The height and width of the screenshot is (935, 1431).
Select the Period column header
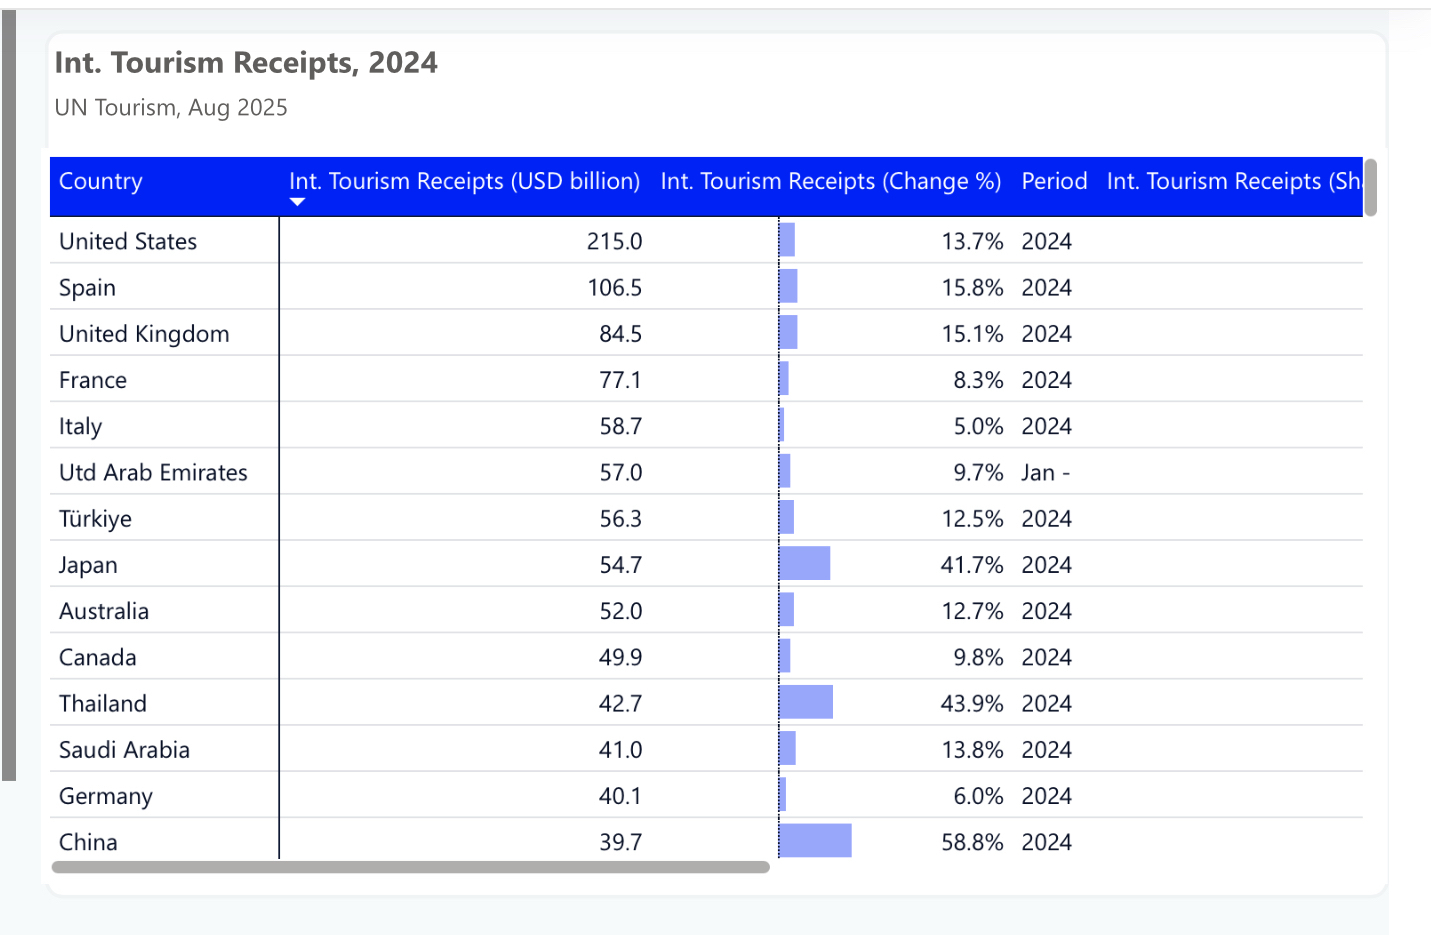(x=1054, y=181)
